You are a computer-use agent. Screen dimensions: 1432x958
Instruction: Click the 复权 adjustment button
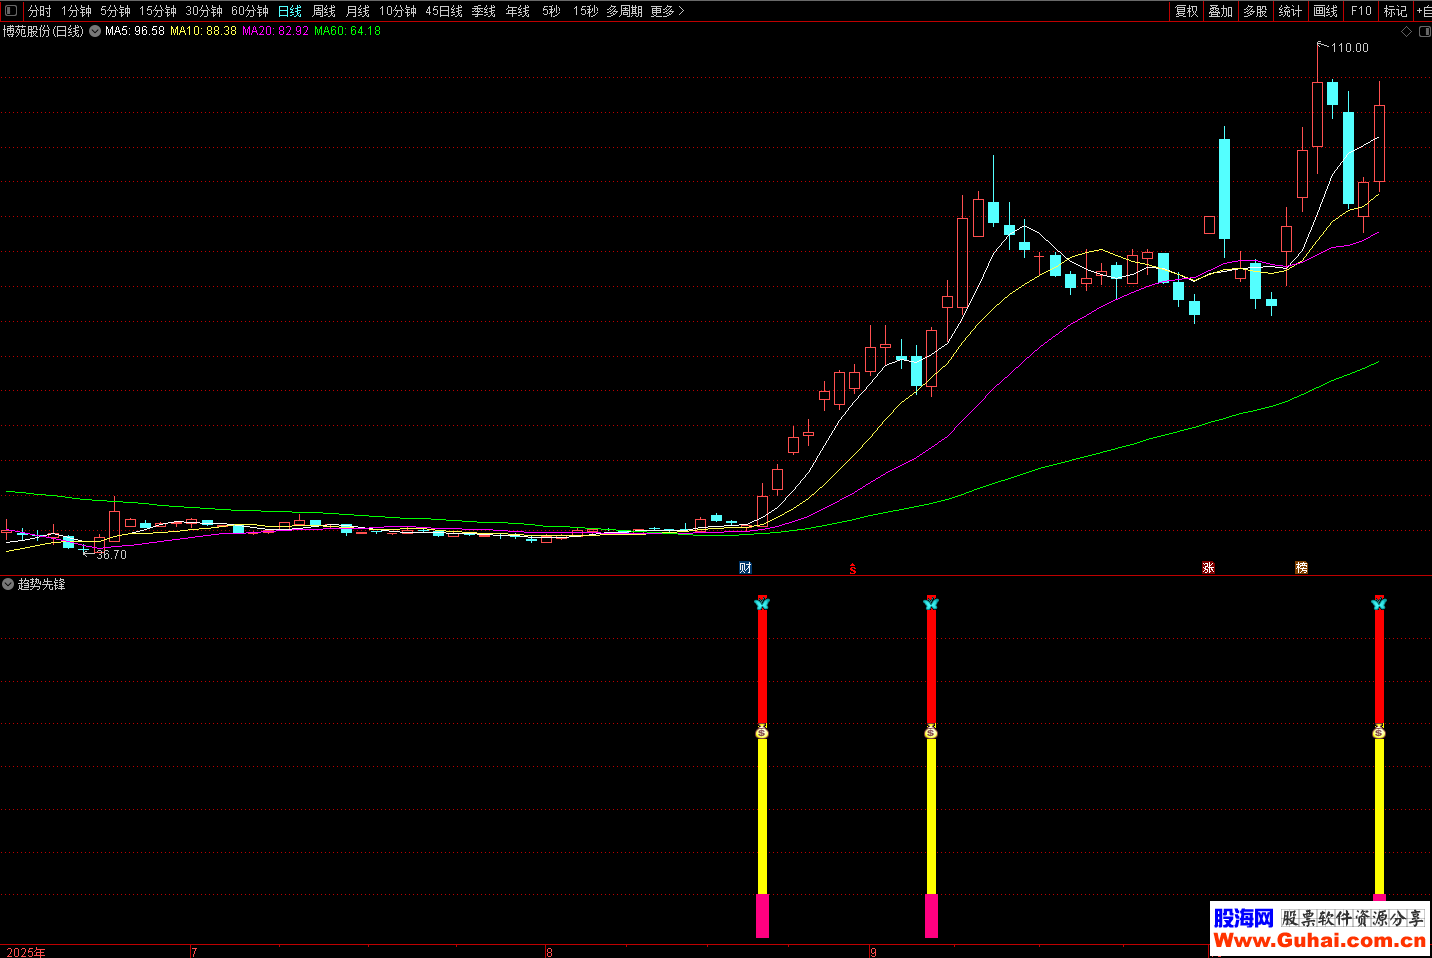tap(1186, 11)
